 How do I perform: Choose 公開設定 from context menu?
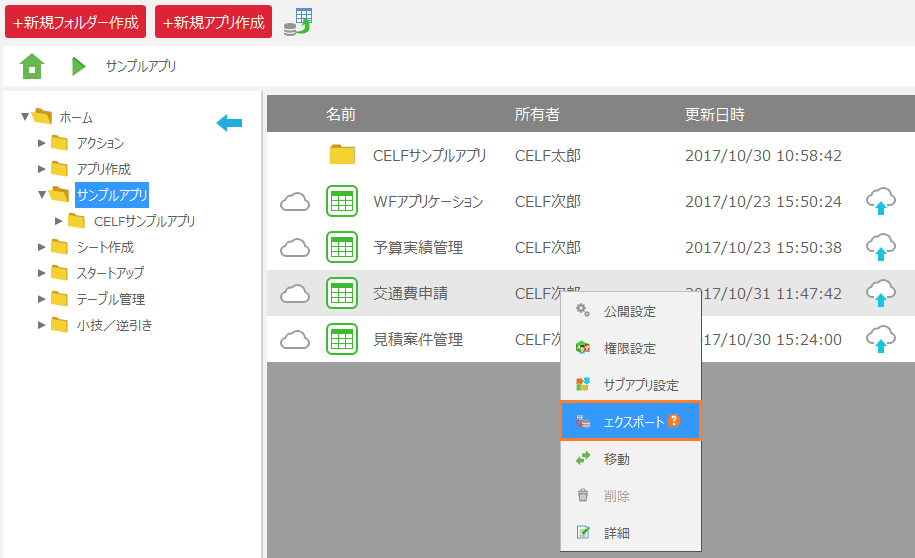click(x=630, y=311)
